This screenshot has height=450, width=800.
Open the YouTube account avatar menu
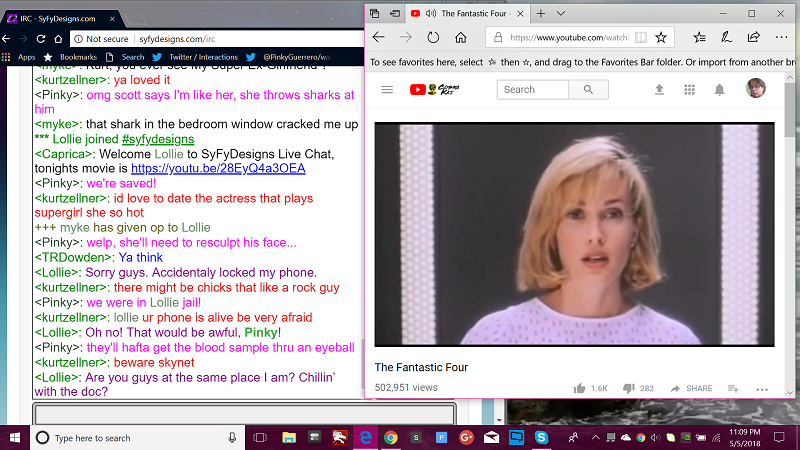(x=756, y=88)
